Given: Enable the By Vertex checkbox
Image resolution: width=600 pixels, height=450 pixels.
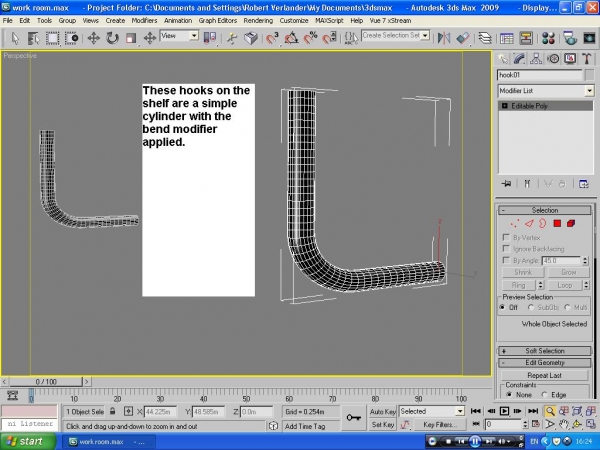Looking at the screenshot, I should (506, 237).
